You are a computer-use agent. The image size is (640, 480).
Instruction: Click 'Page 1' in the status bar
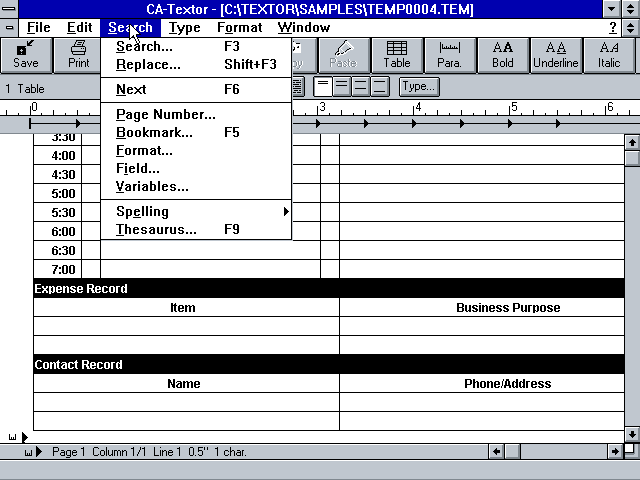(x=69, y=452)
